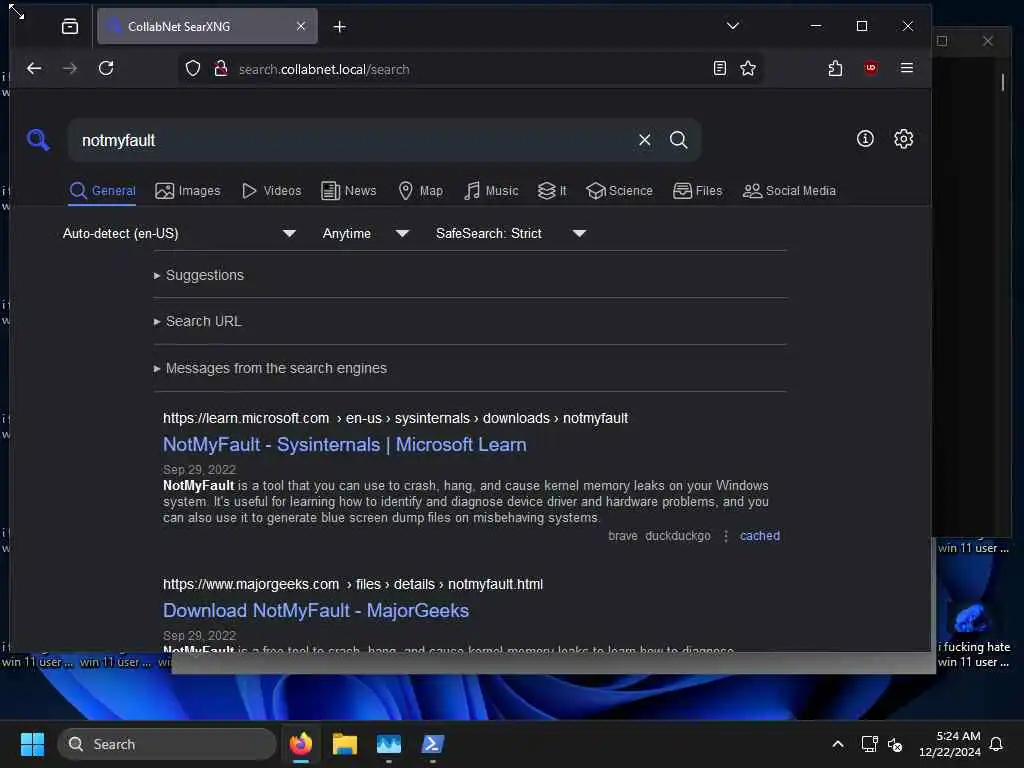Open the Windows Start menu
The image size is (1024, 768).
(x=32, y=744)
